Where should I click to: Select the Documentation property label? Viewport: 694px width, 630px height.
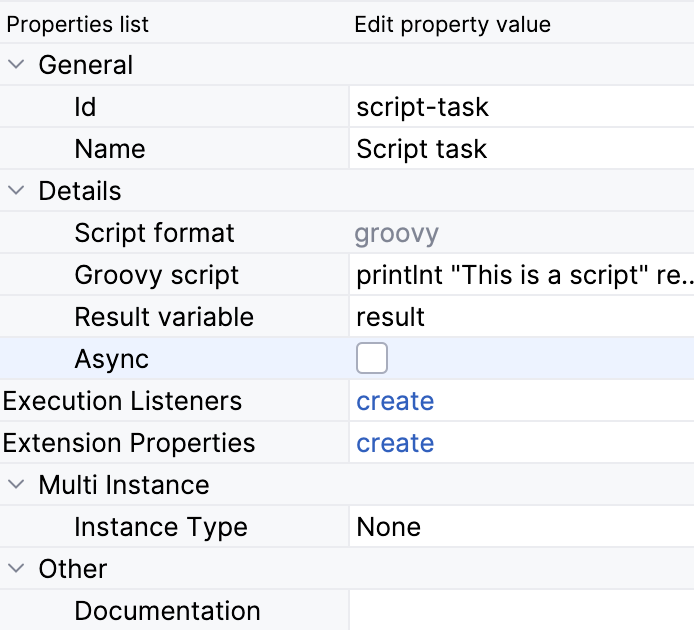(x=167, y=611)
